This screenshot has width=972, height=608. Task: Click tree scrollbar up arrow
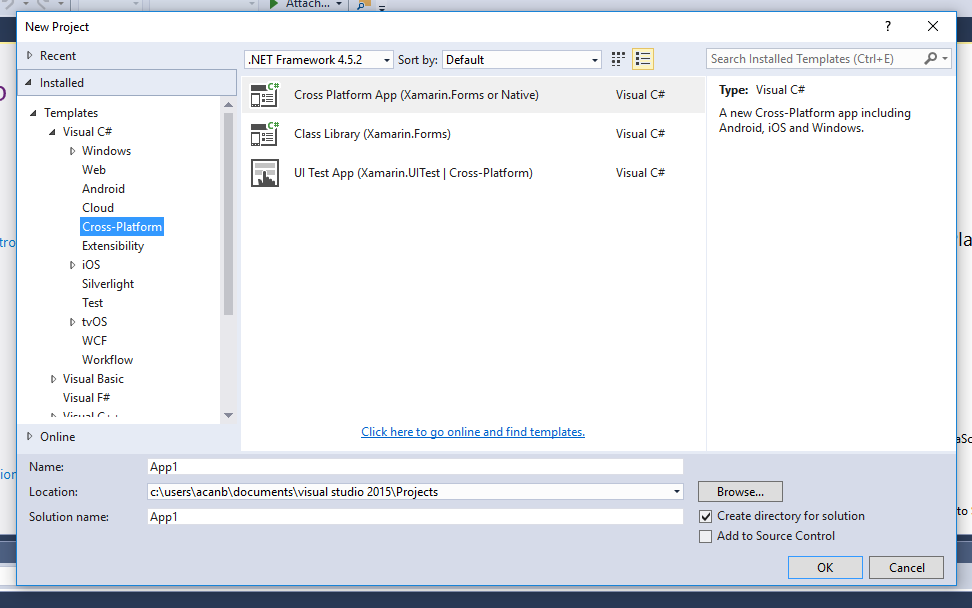(x=229, y=105)
